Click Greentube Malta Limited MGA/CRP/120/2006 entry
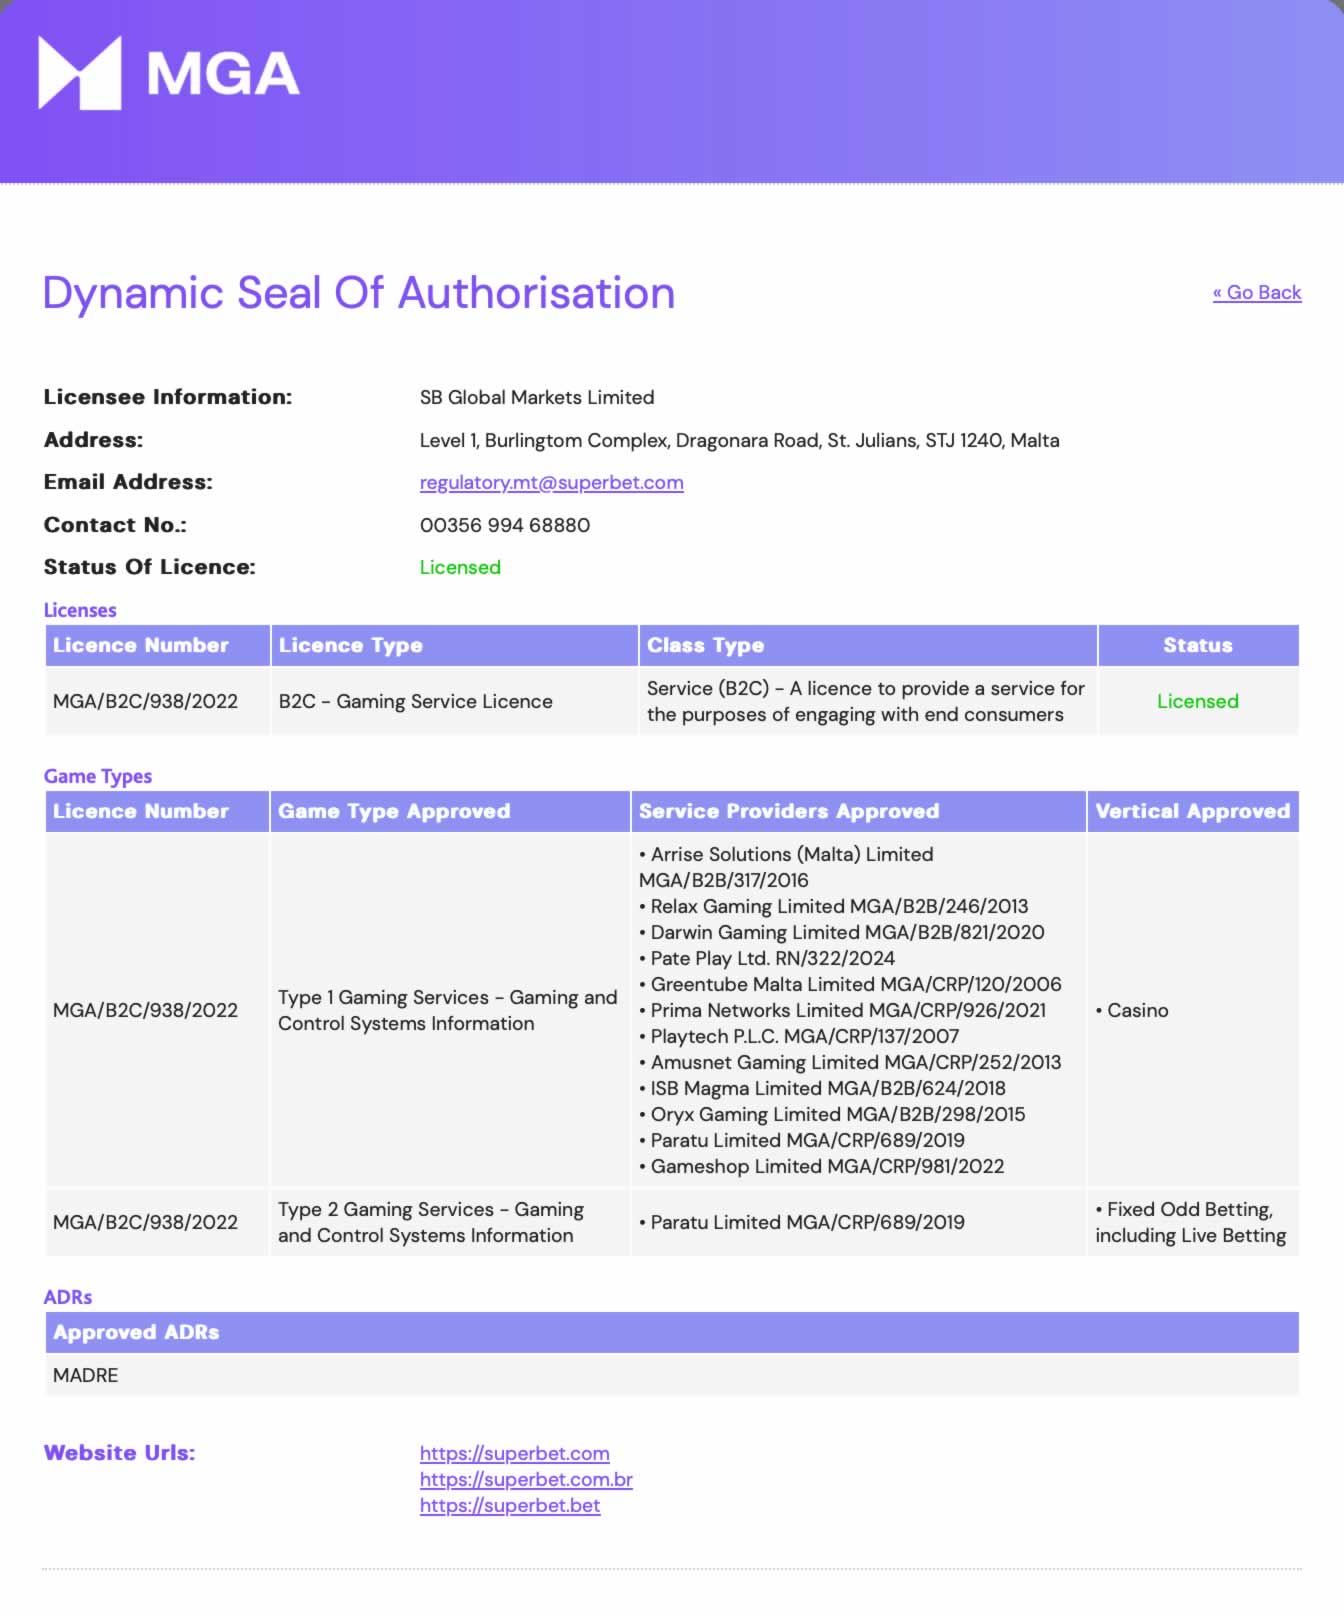This screenshot has width=1344, height=1616. click(x=851, y=984)
